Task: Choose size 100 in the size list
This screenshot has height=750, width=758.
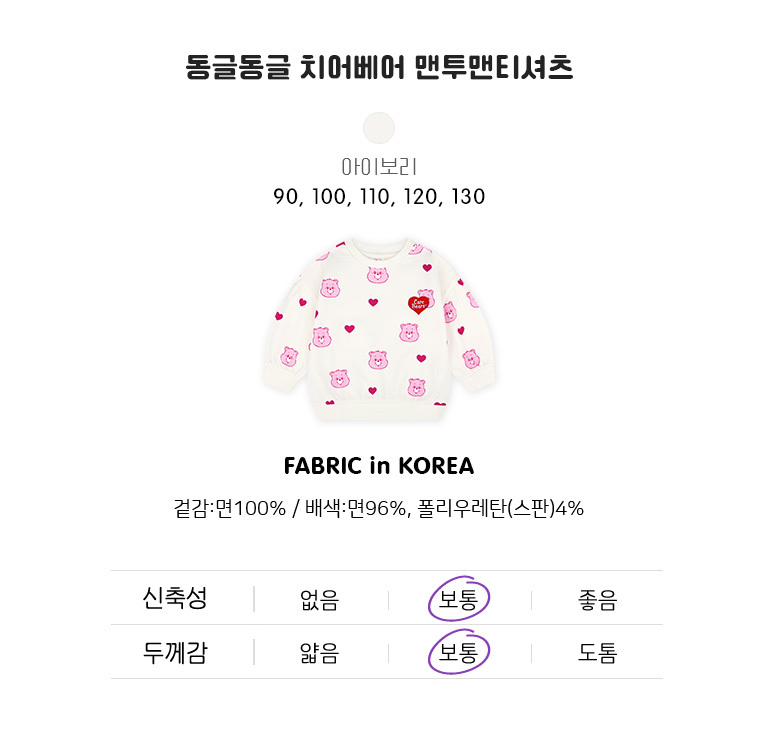Action: point(326,197)
